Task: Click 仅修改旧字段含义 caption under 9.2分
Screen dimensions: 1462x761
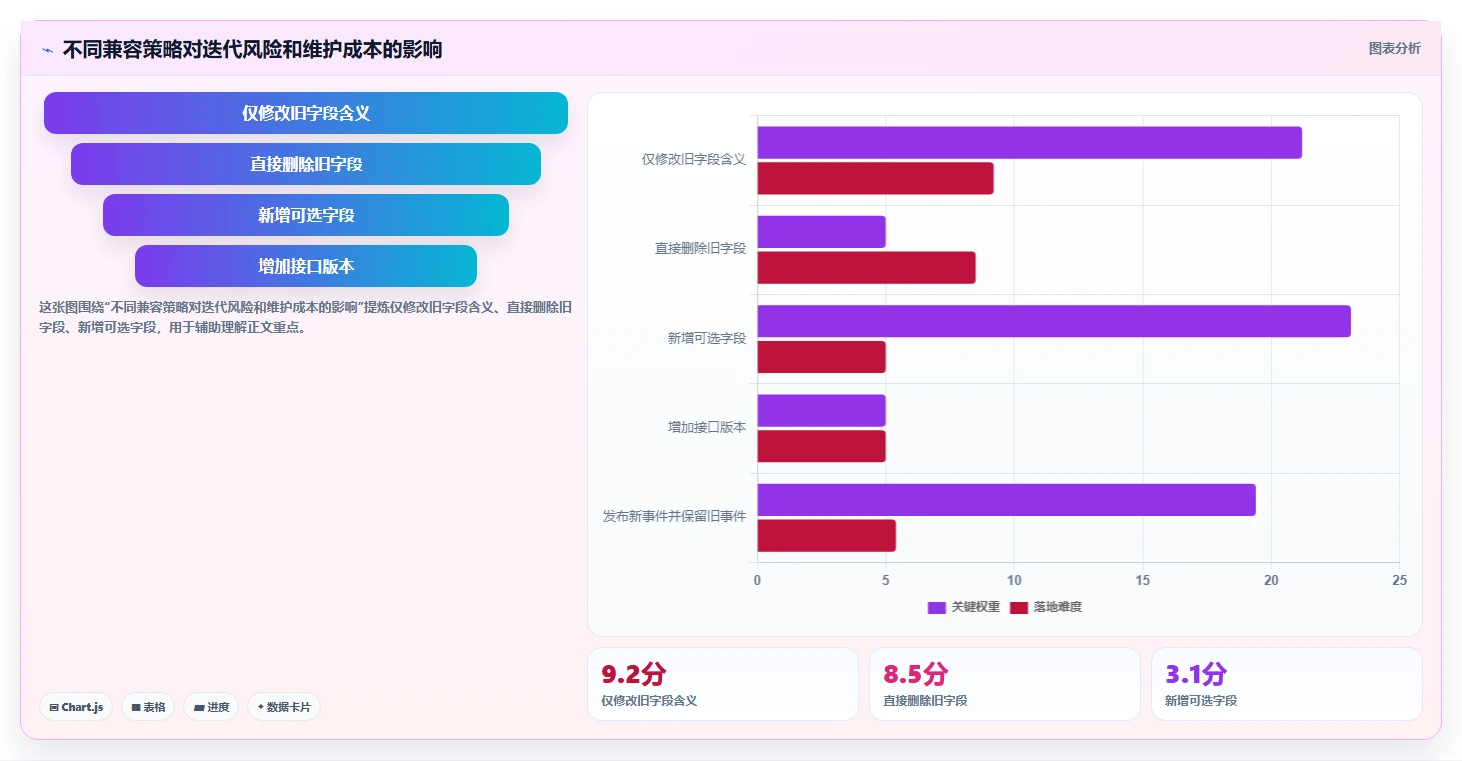Action: [x=649, y=701]
